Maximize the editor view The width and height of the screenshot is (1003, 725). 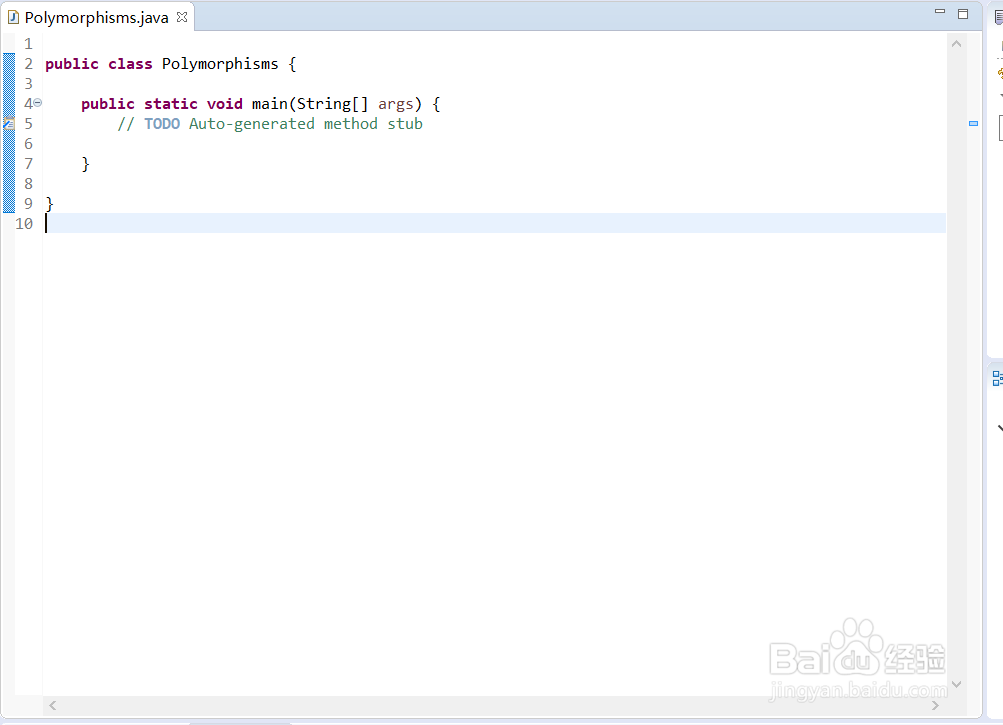[x=963, y=13]
